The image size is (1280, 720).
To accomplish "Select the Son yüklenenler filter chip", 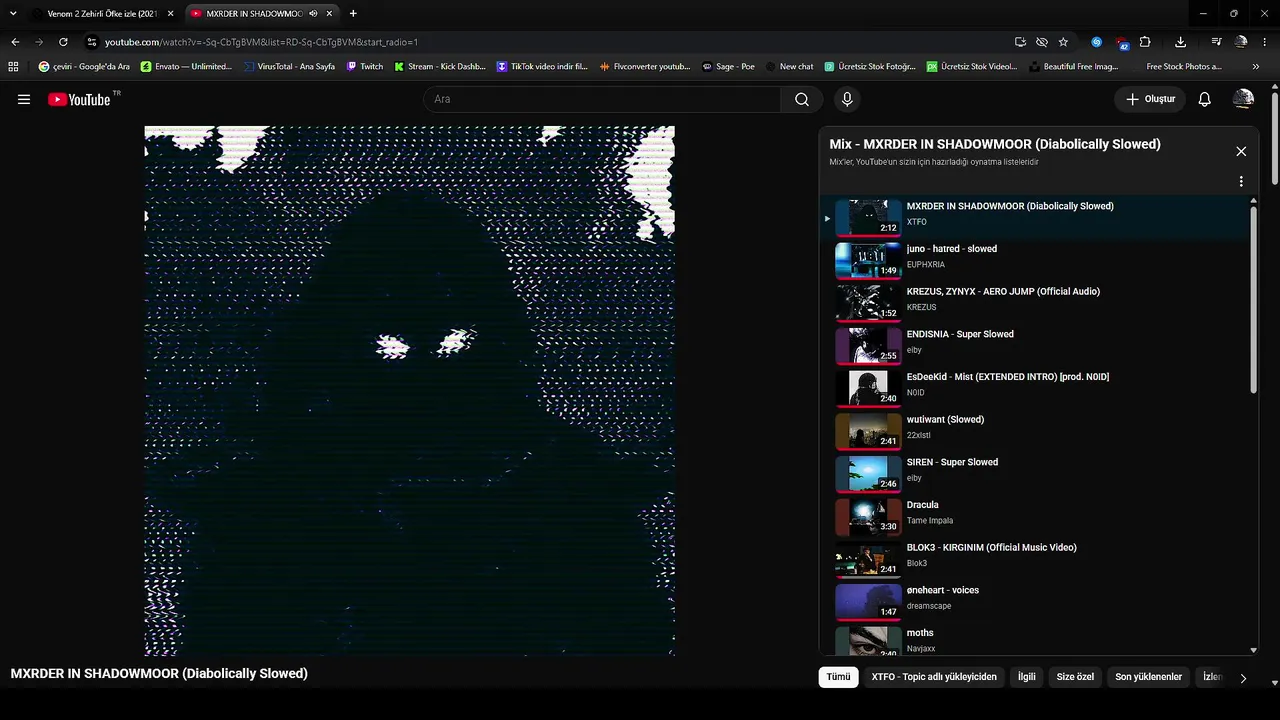I will (x=1148, y=677).
